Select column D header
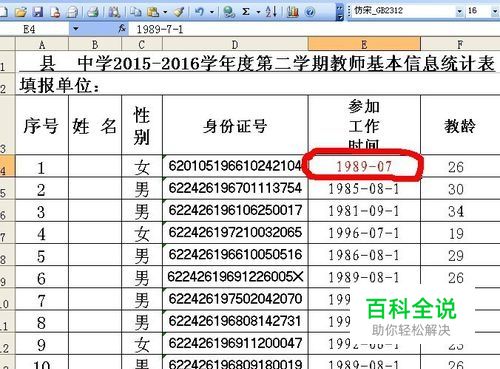 point(235,44)
